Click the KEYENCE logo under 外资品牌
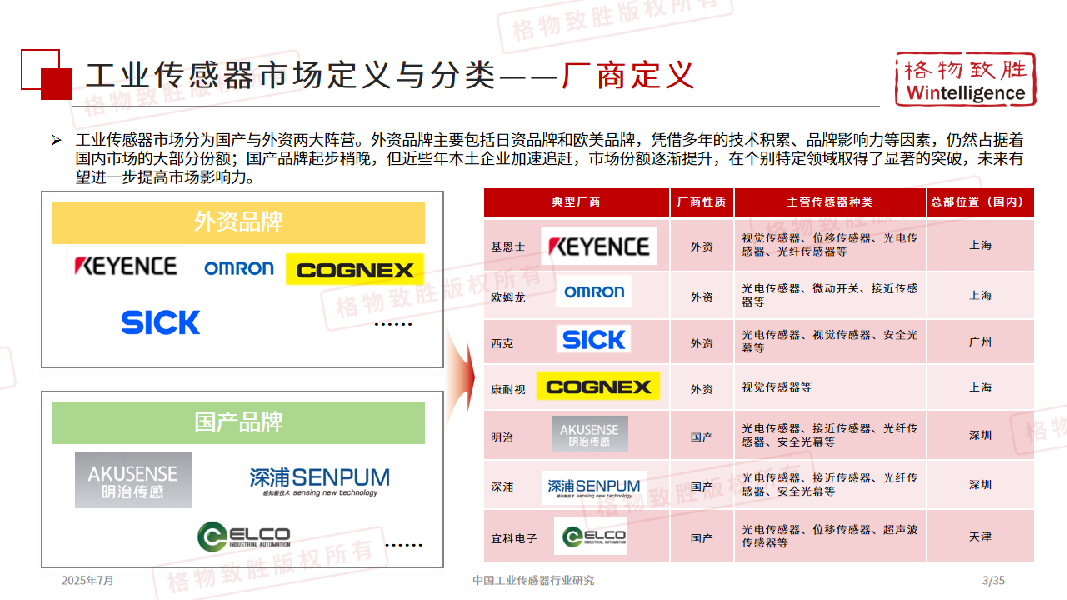This screenshot has width=1067, height=600. coord(126,266)
